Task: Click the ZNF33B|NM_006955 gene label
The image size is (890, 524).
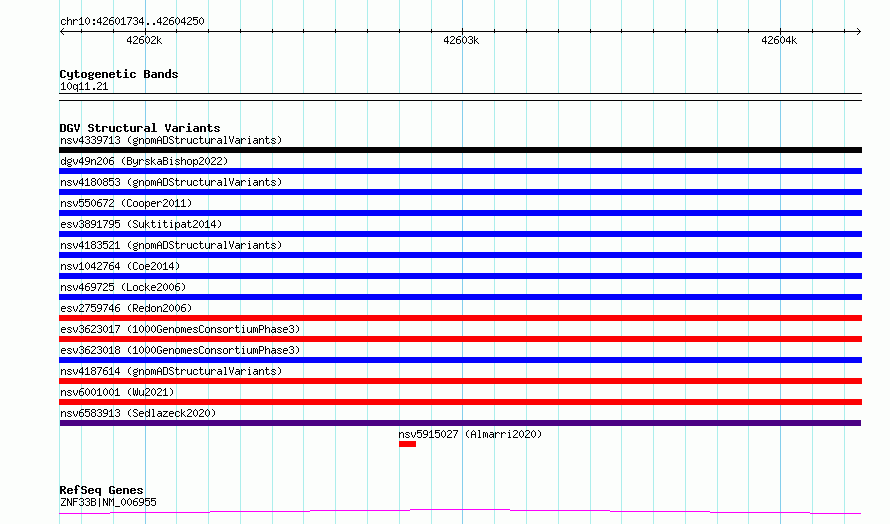Action: pyautogui.click(x=108, y=502)
